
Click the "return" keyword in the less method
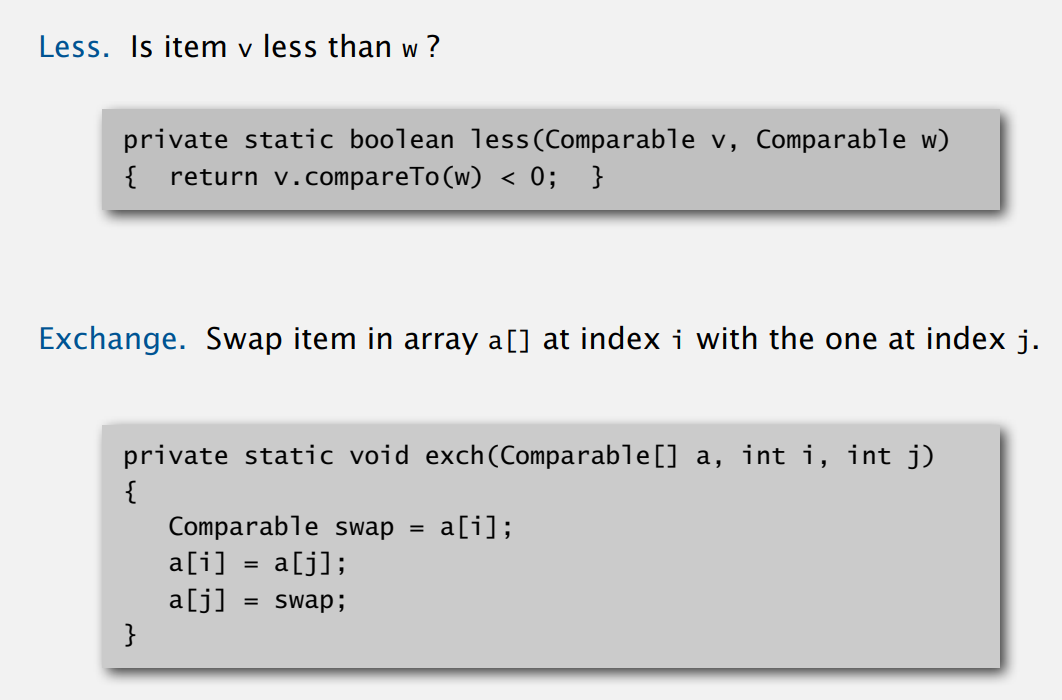pyautogui.click(x=213, y=178)
